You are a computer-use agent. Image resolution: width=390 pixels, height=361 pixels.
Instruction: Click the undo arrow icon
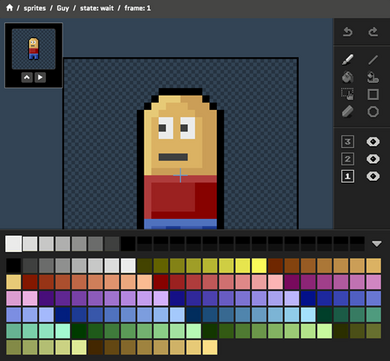[348, 32]
